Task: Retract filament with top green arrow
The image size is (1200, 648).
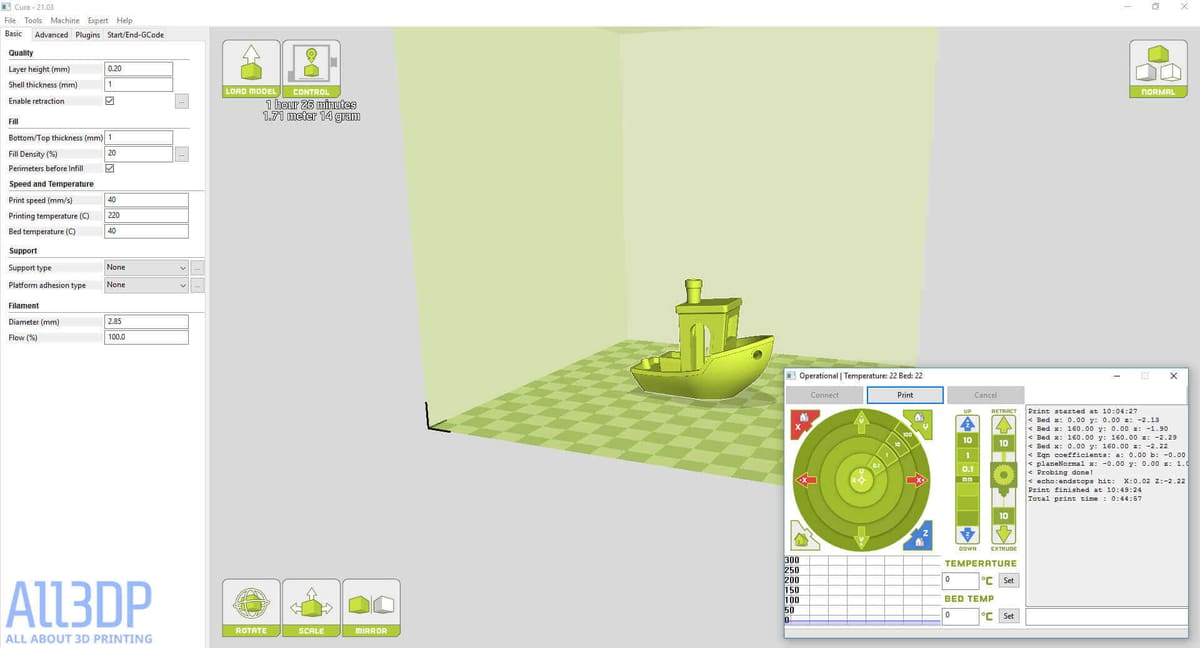Action: coord(1003,424)
